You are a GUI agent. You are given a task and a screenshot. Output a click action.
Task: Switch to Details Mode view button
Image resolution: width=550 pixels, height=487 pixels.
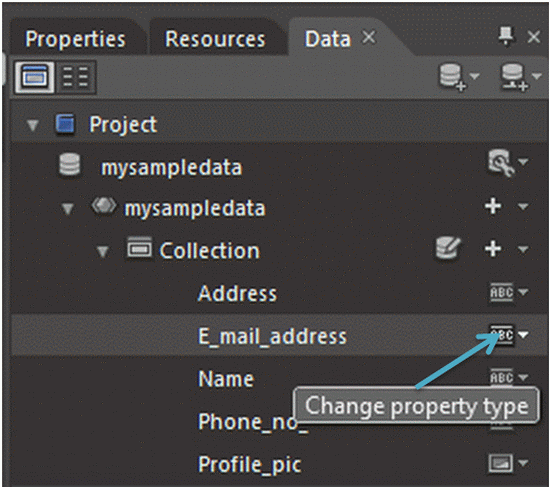[x=75, y=77]
